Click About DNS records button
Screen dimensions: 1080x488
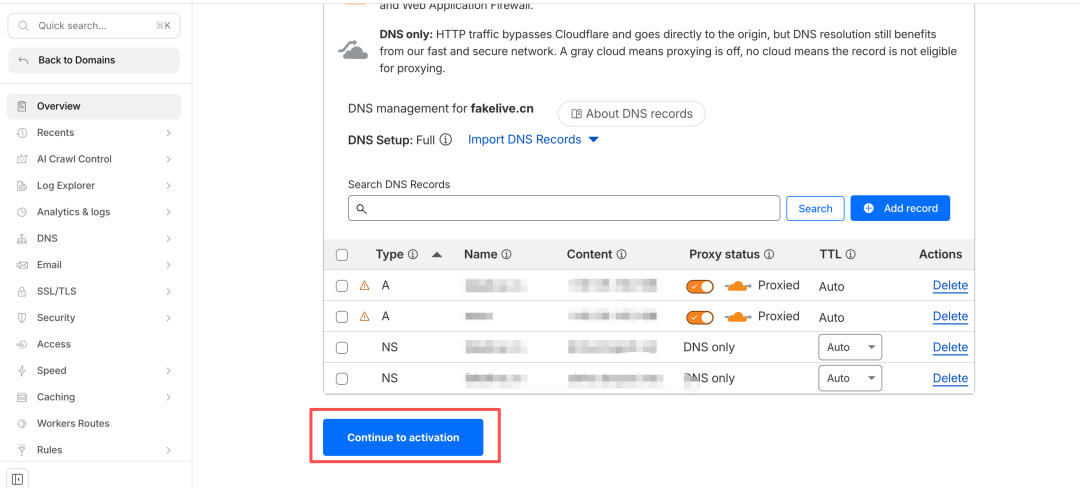632,114
